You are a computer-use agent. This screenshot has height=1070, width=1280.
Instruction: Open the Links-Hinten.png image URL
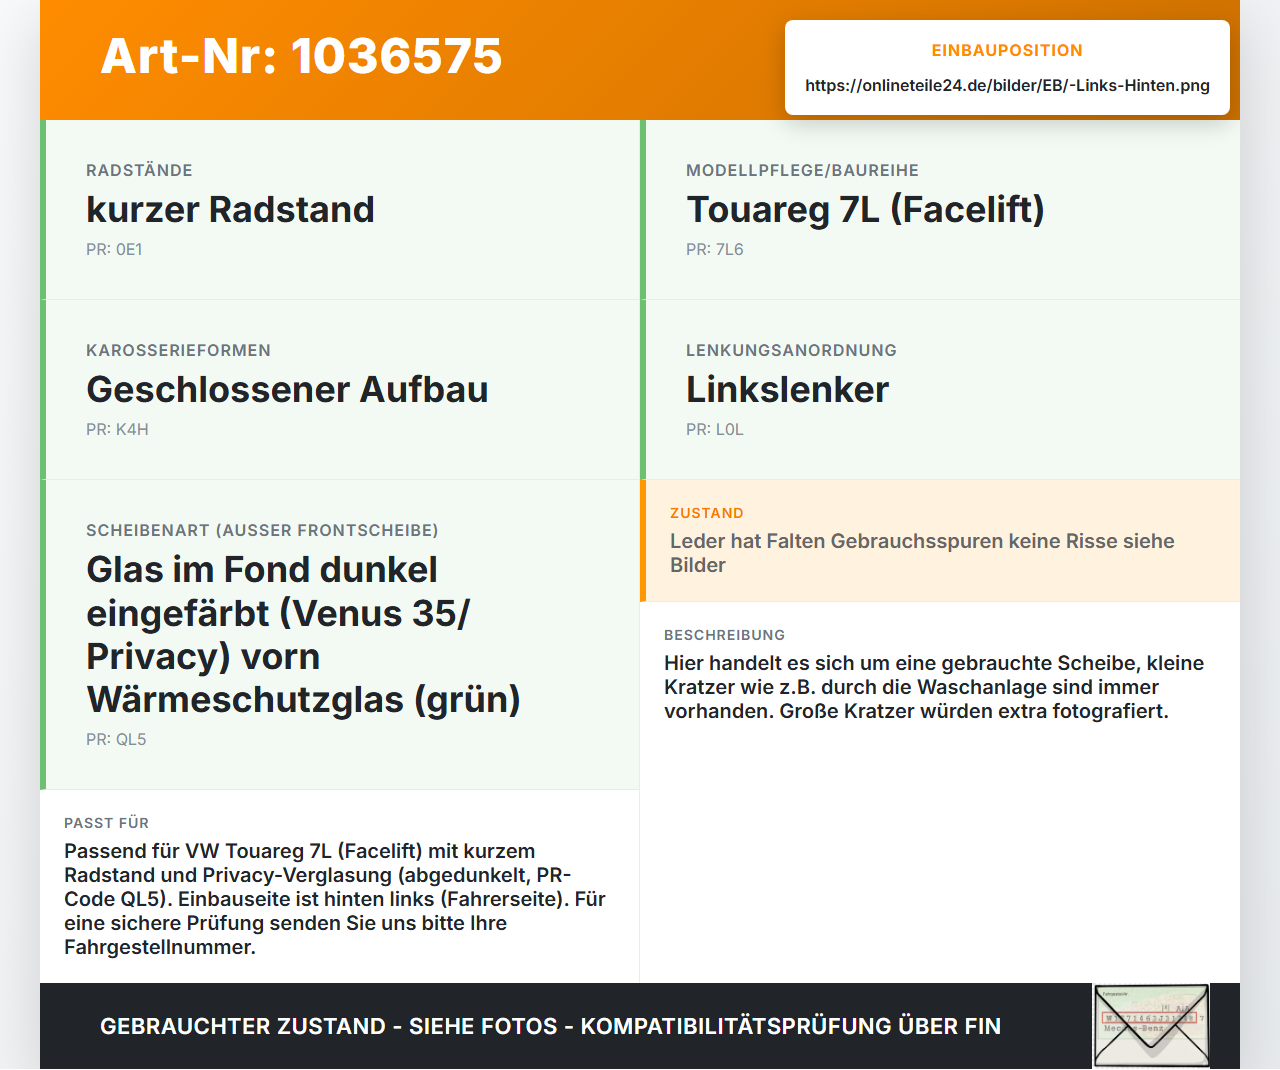(1007, 85)
